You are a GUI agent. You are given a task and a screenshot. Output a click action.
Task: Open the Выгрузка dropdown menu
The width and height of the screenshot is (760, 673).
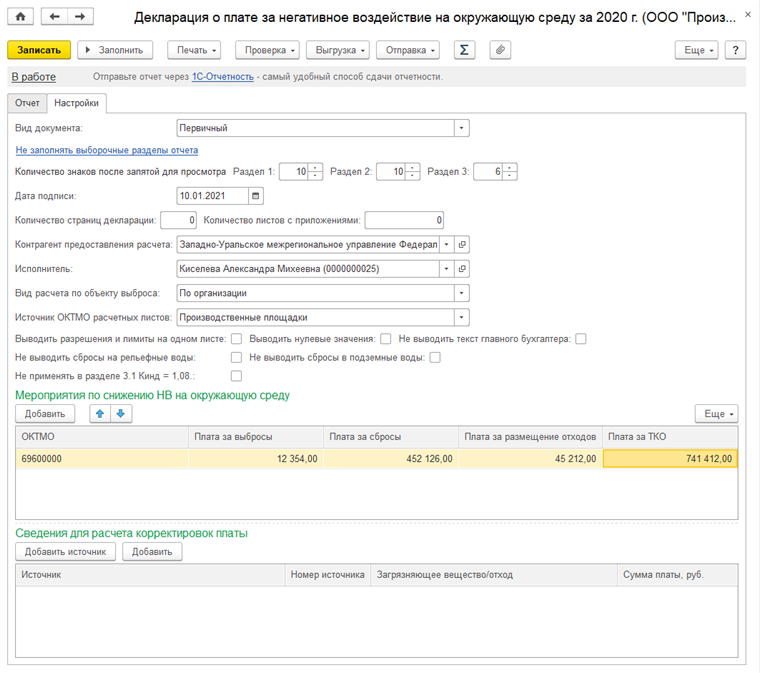tap(338, 50)
